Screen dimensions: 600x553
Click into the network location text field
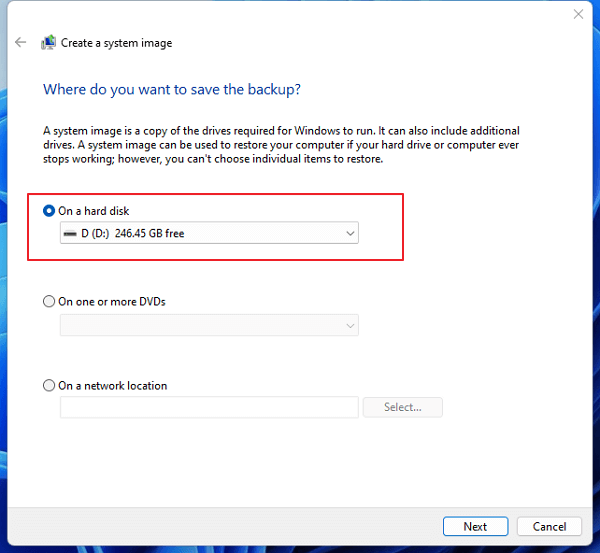[208, 407]
